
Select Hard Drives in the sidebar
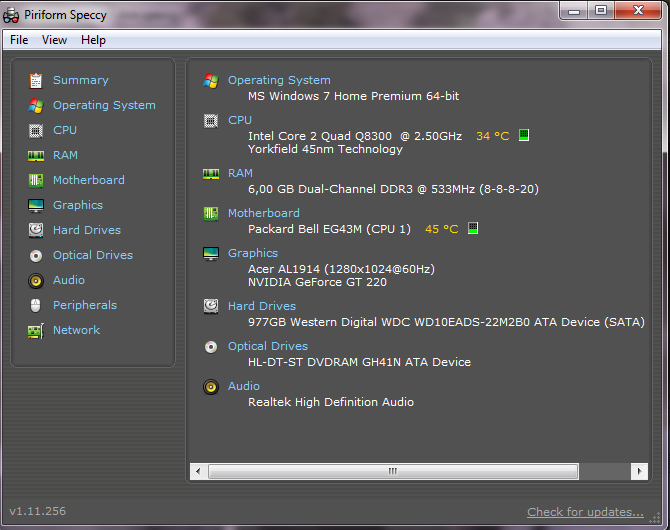(87, 230)
